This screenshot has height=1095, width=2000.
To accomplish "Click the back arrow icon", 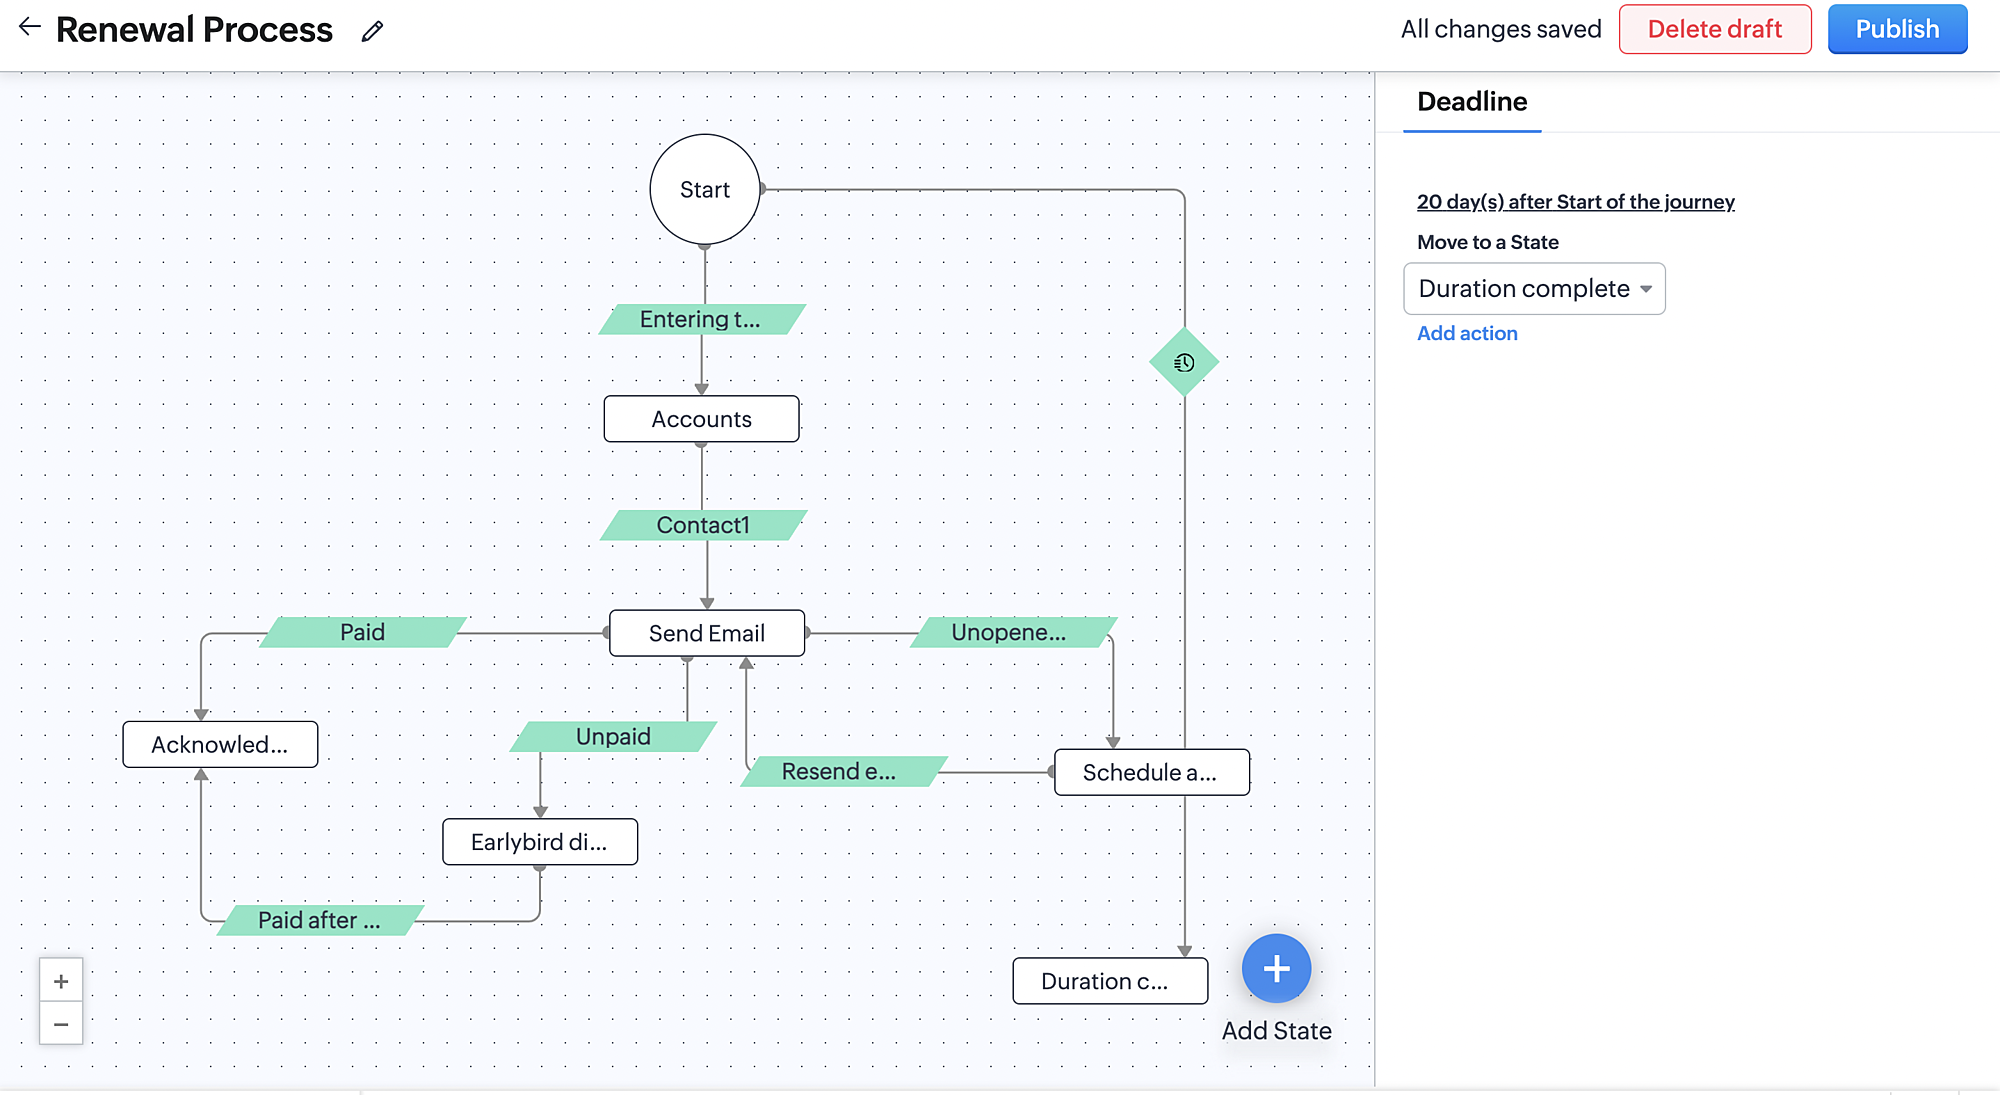I will 30,27.
